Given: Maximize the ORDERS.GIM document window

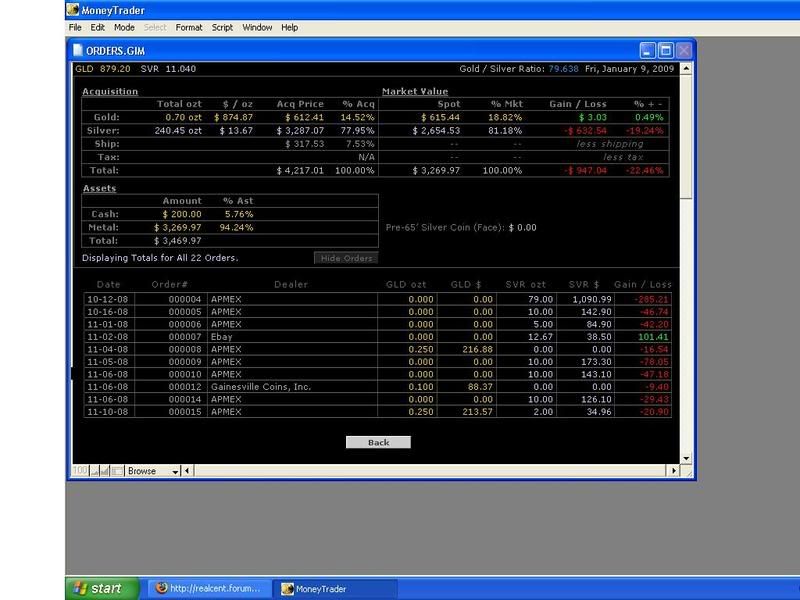Looking at the screenshot, I should coord(666,49).
